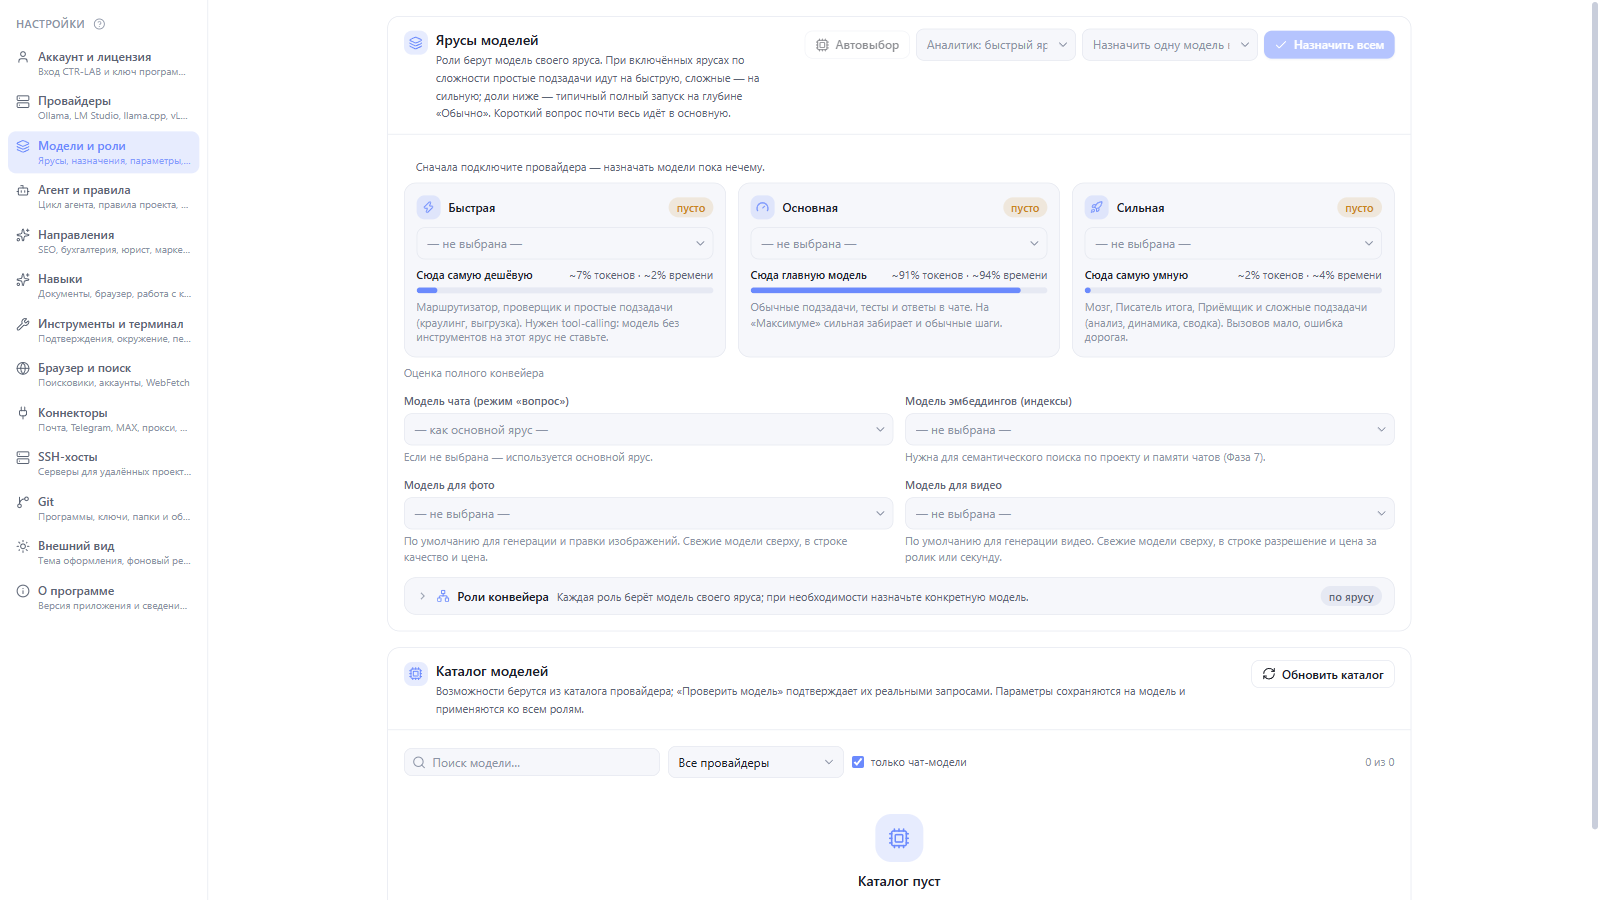
Task: Click the rocket icon on Сильная card
Action: click(x=1097, y=207)
